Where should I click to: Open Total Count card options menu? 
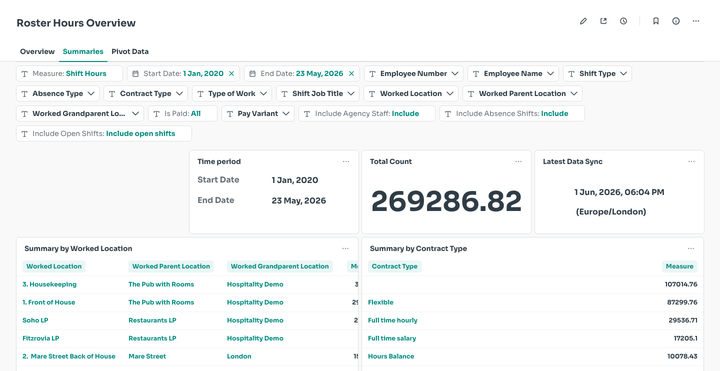pos(518,162)
